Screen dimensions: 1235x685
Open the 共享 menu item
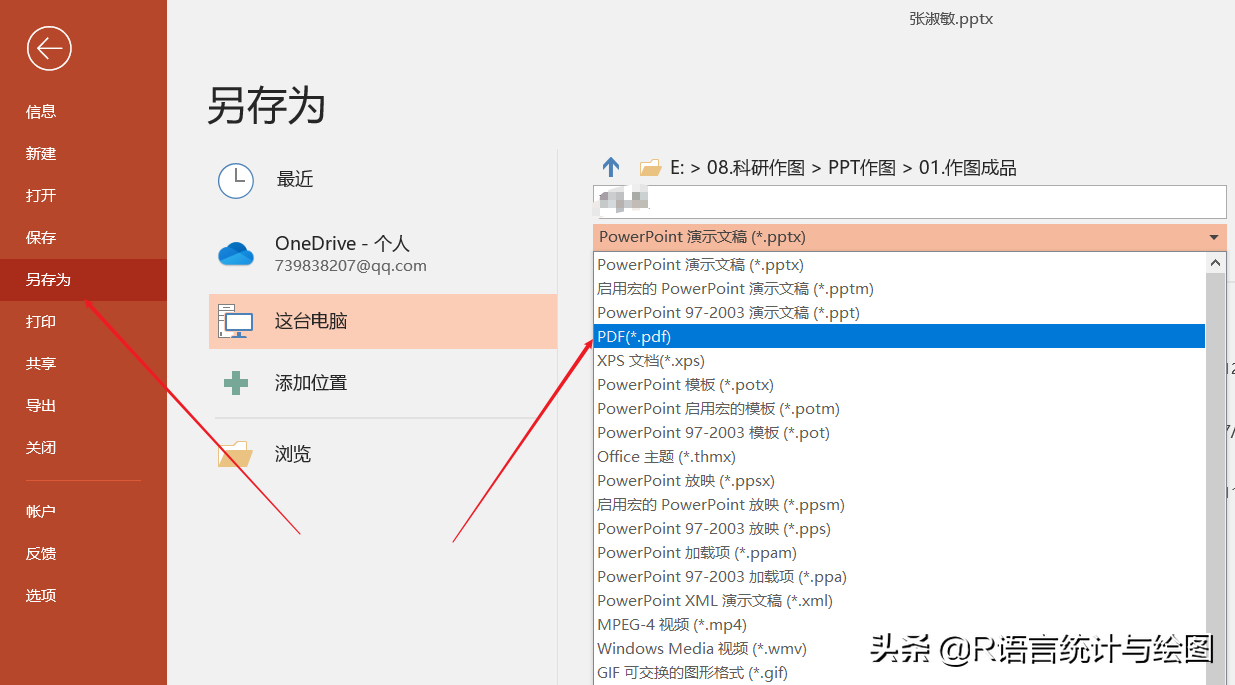[x=41, y=364]
